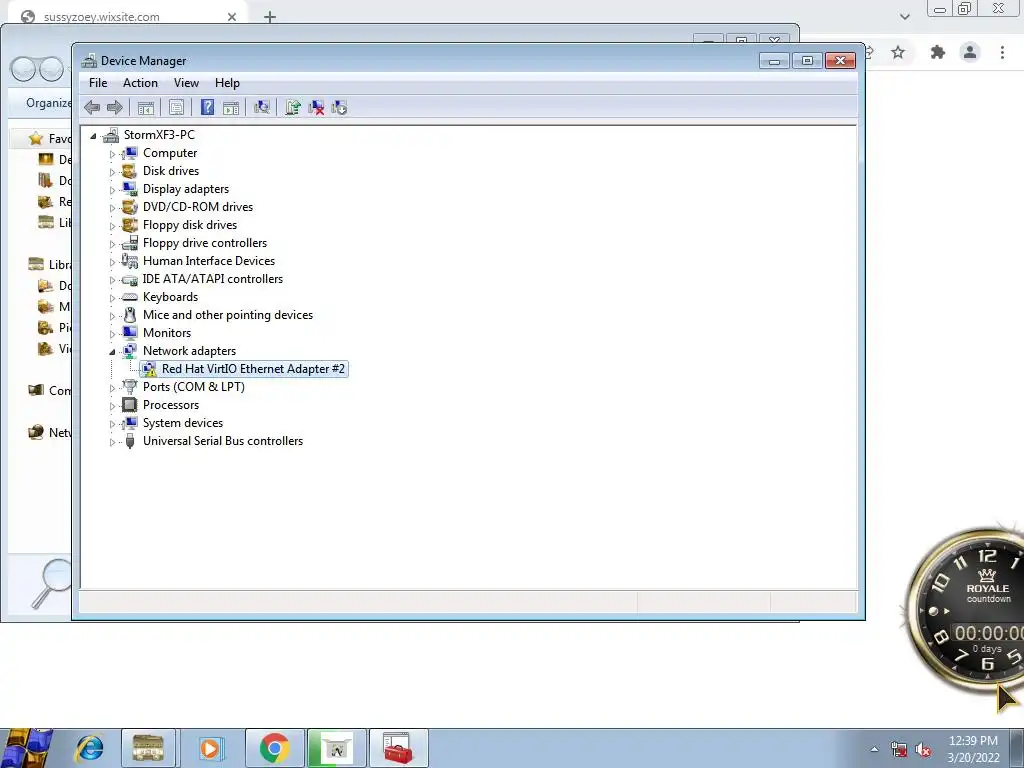Open the Help menu
This screenshot has height=768, width=1024.
coord(227,83)
